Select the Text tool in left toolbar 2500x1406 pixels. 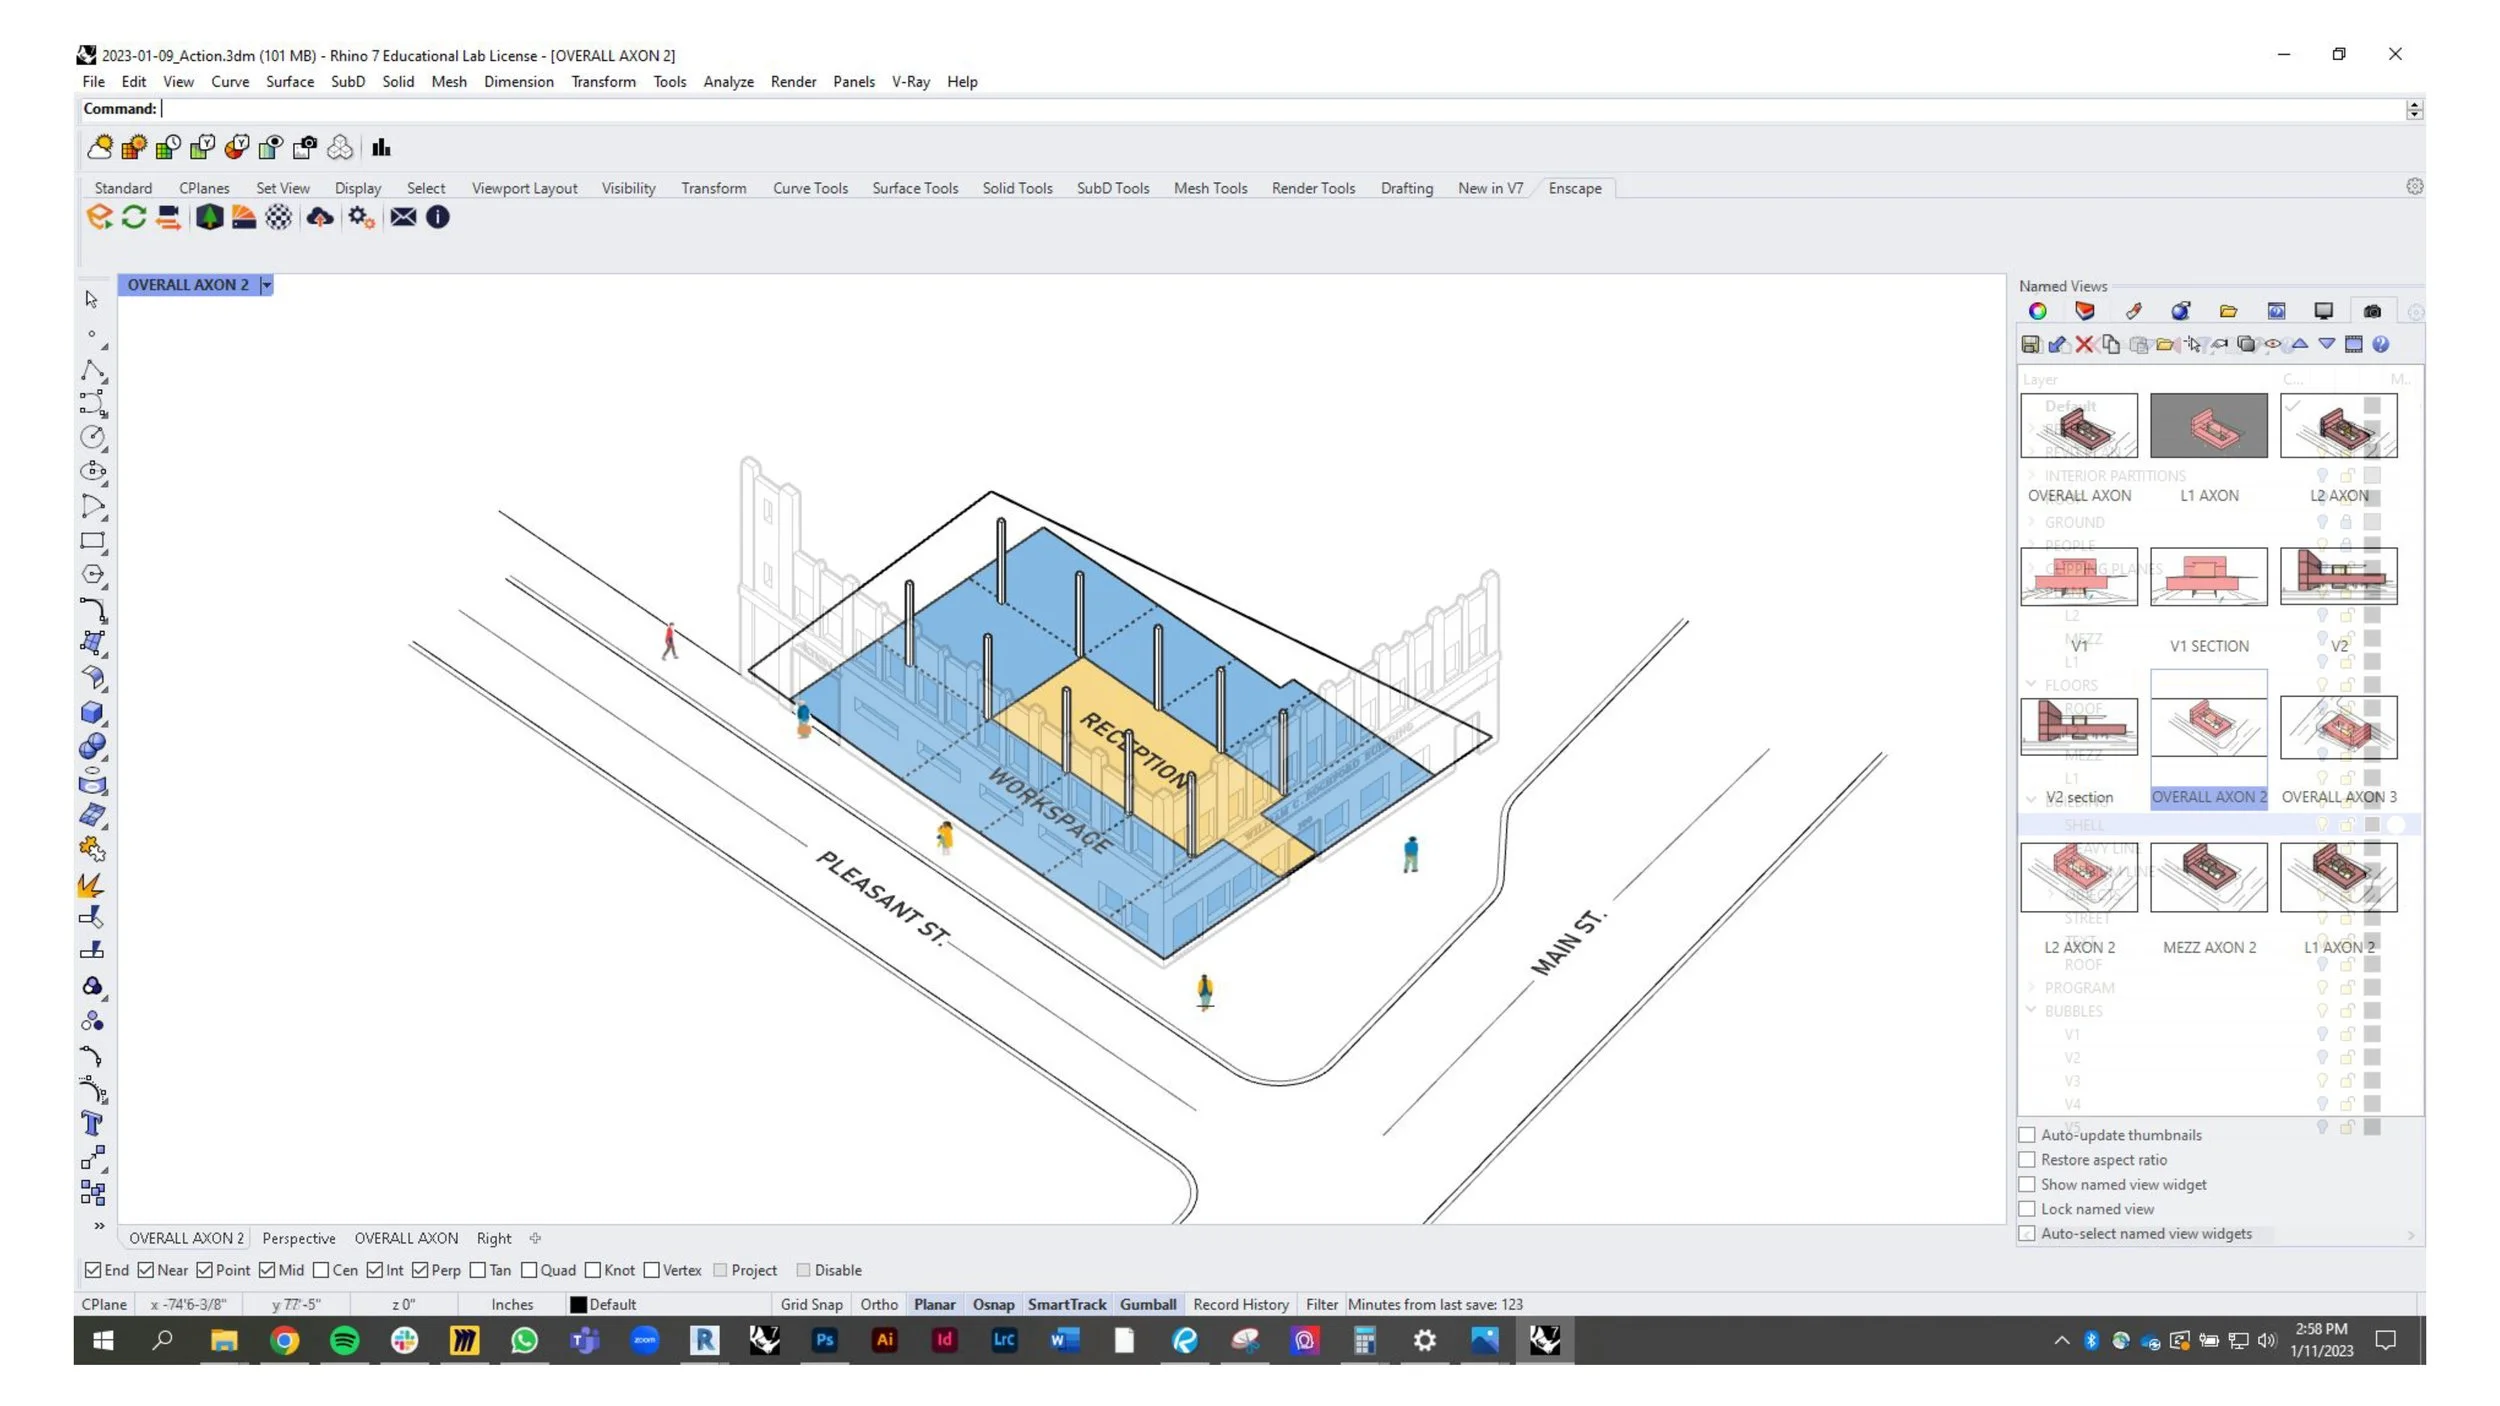(92, 1124)
